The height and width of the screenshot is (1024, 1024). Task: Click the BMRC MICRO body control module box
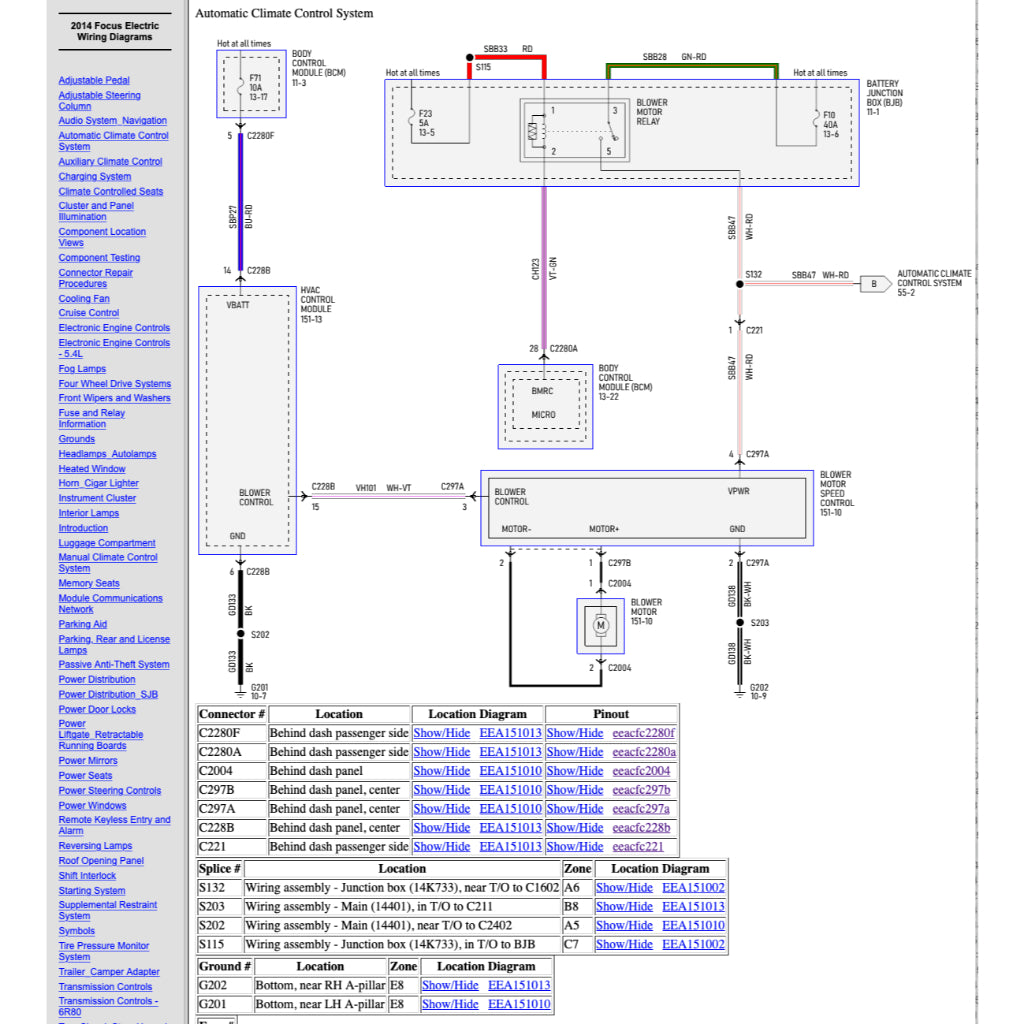(x=544, y=404)
